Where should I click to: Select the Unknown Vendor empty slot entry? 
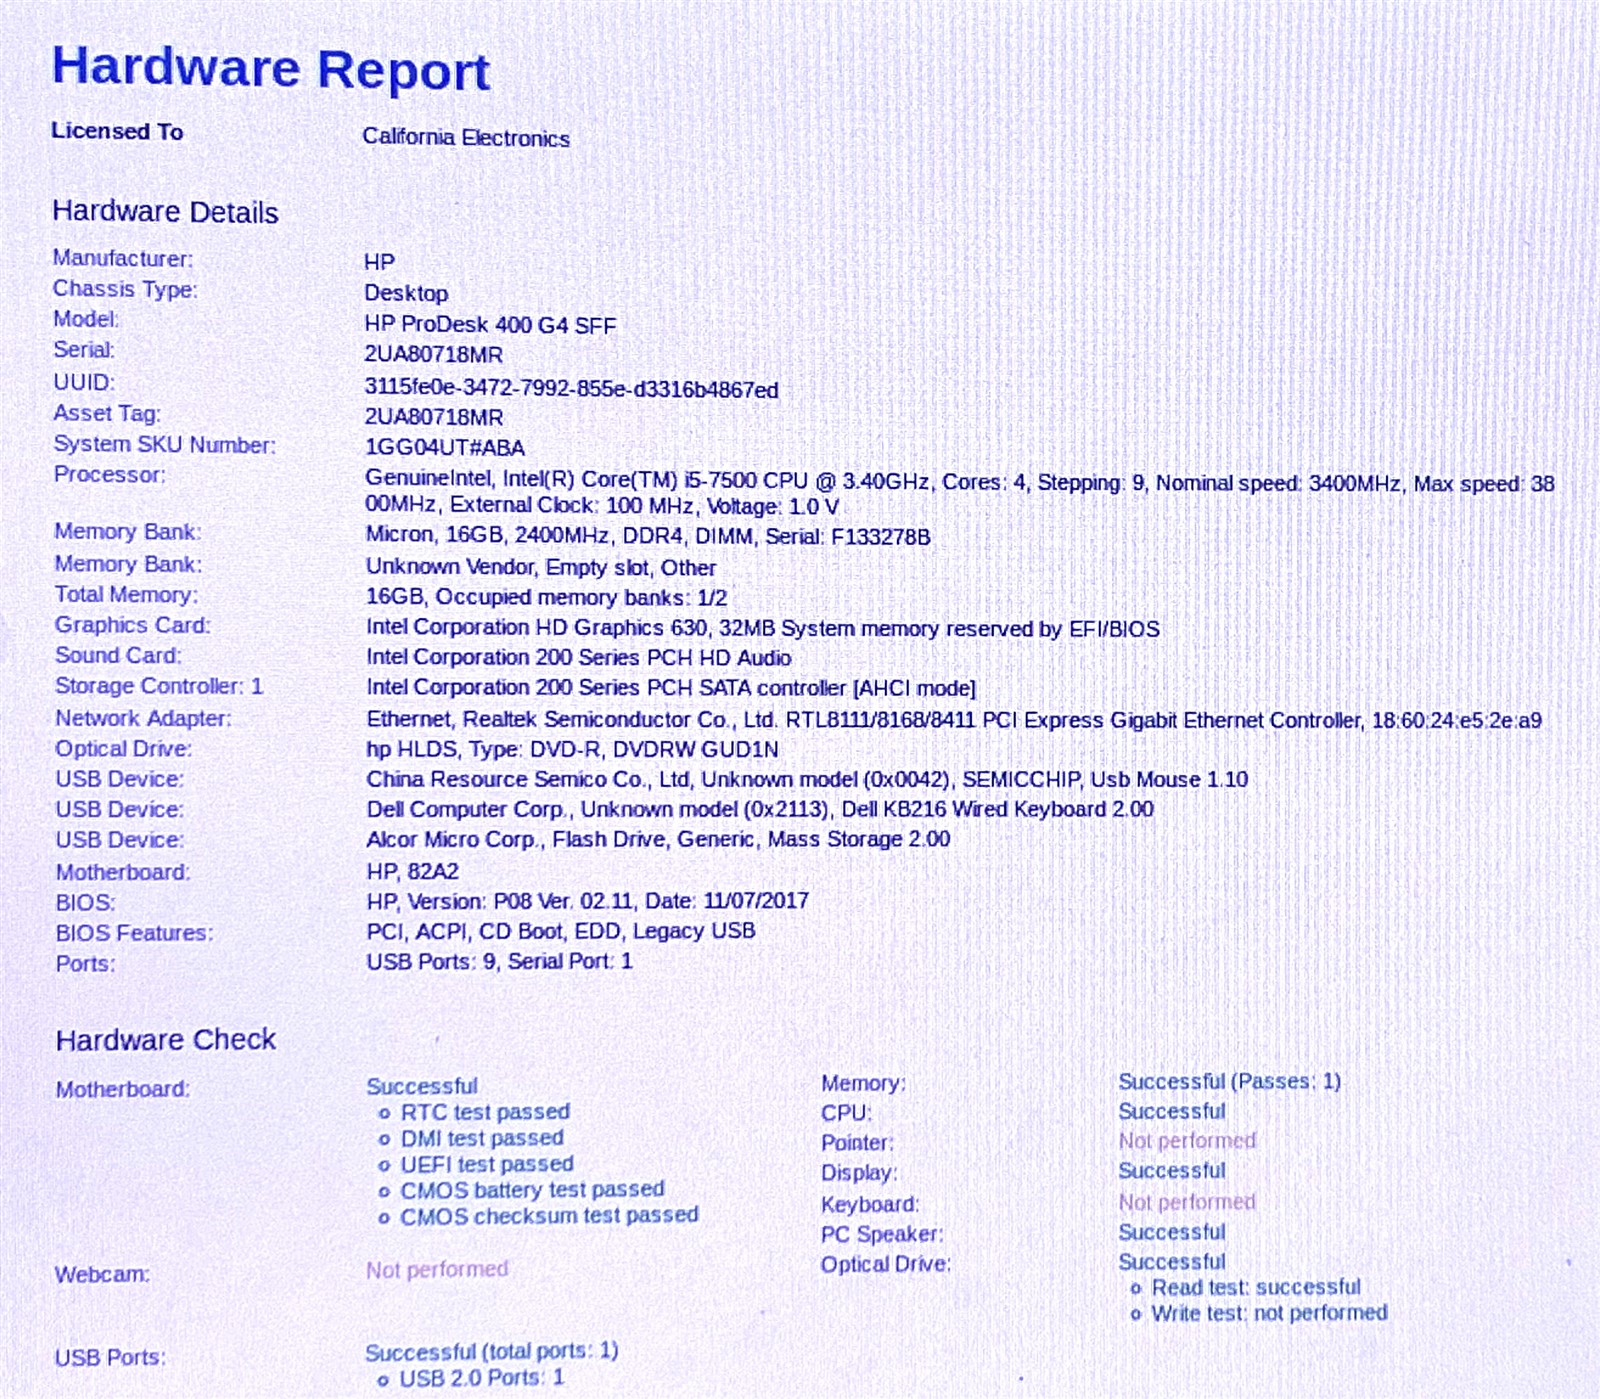point(541,567)
